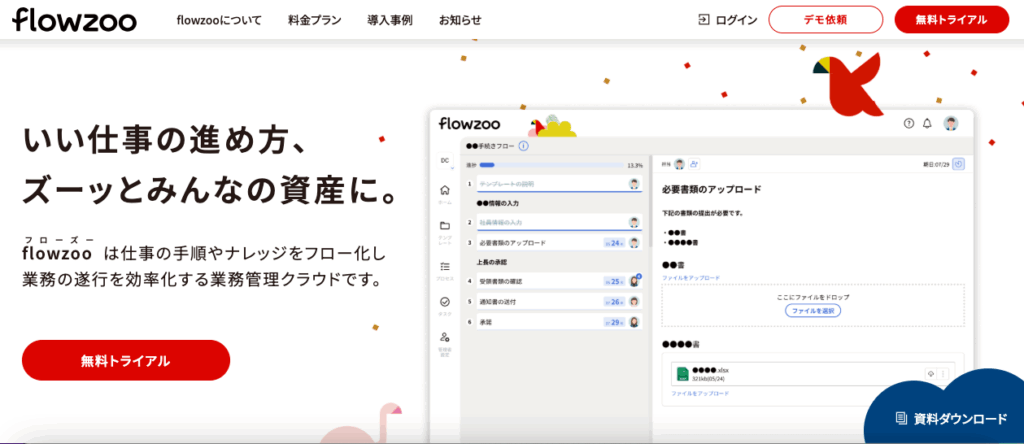
Task: Click ファイルをアップロード link below the xlsx file
Action: click(x=700, y=394)
